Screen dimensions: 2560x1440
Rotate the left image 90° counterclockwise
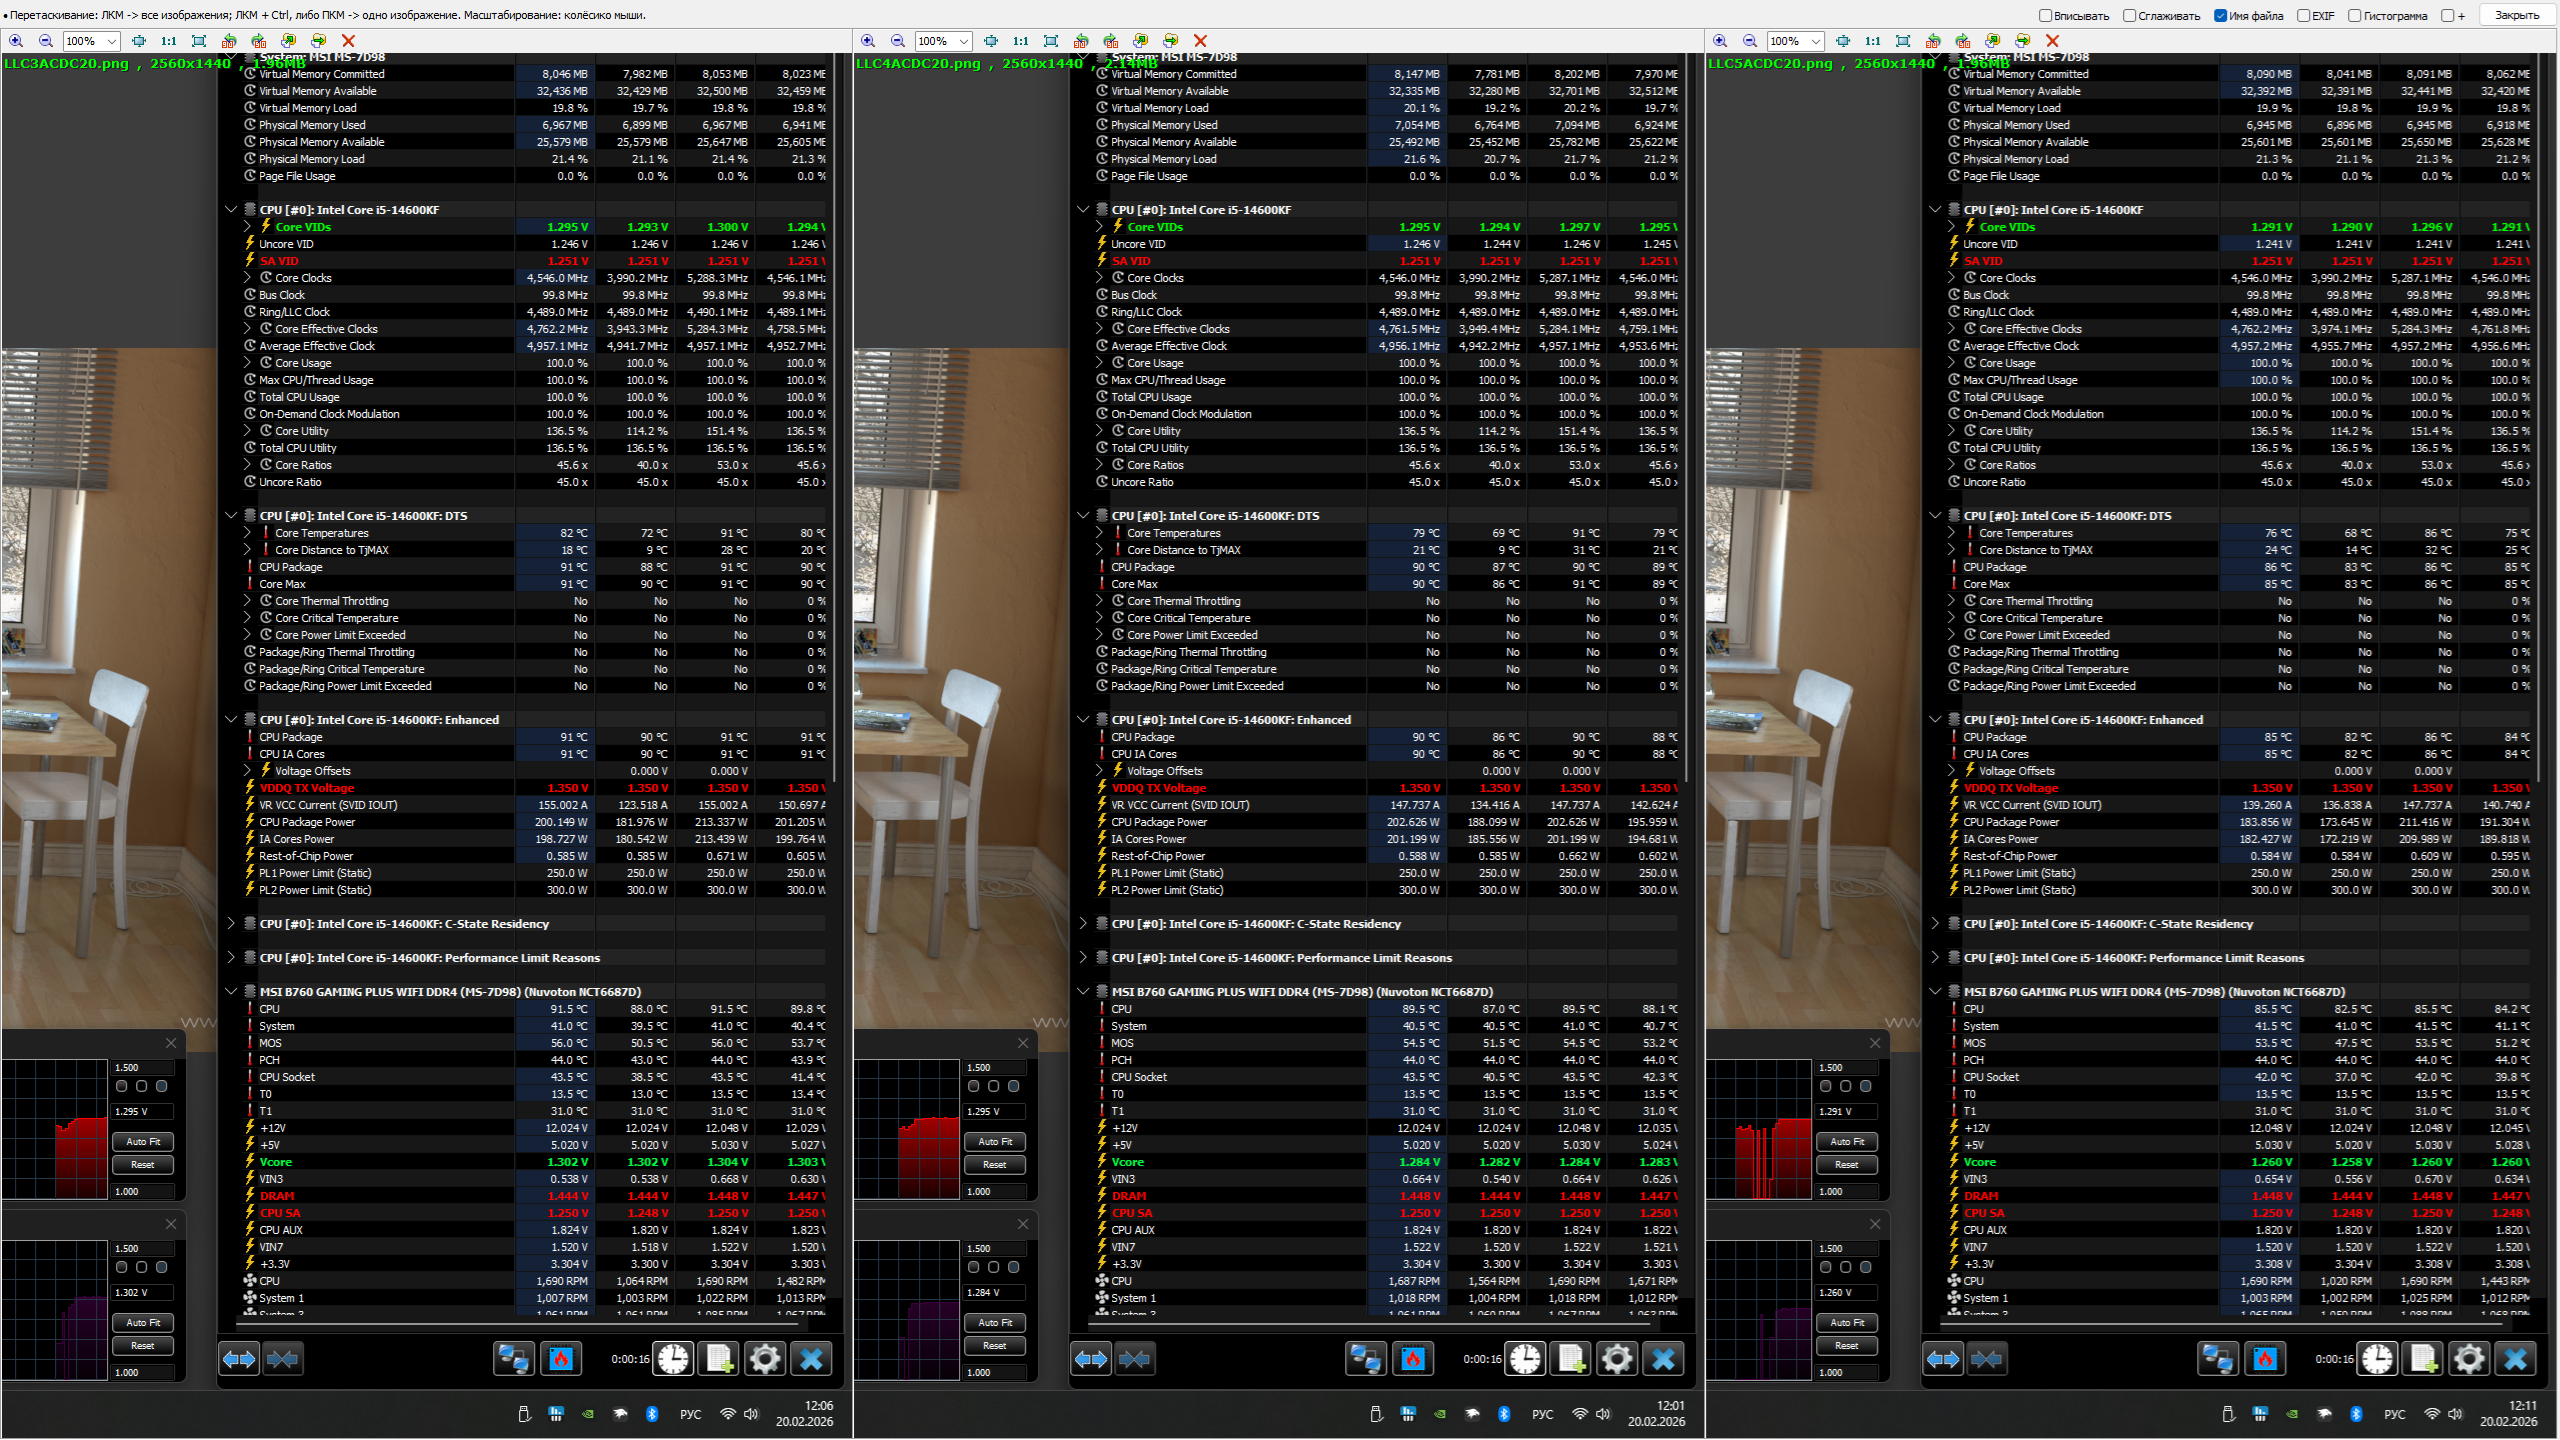pos(229,41)
